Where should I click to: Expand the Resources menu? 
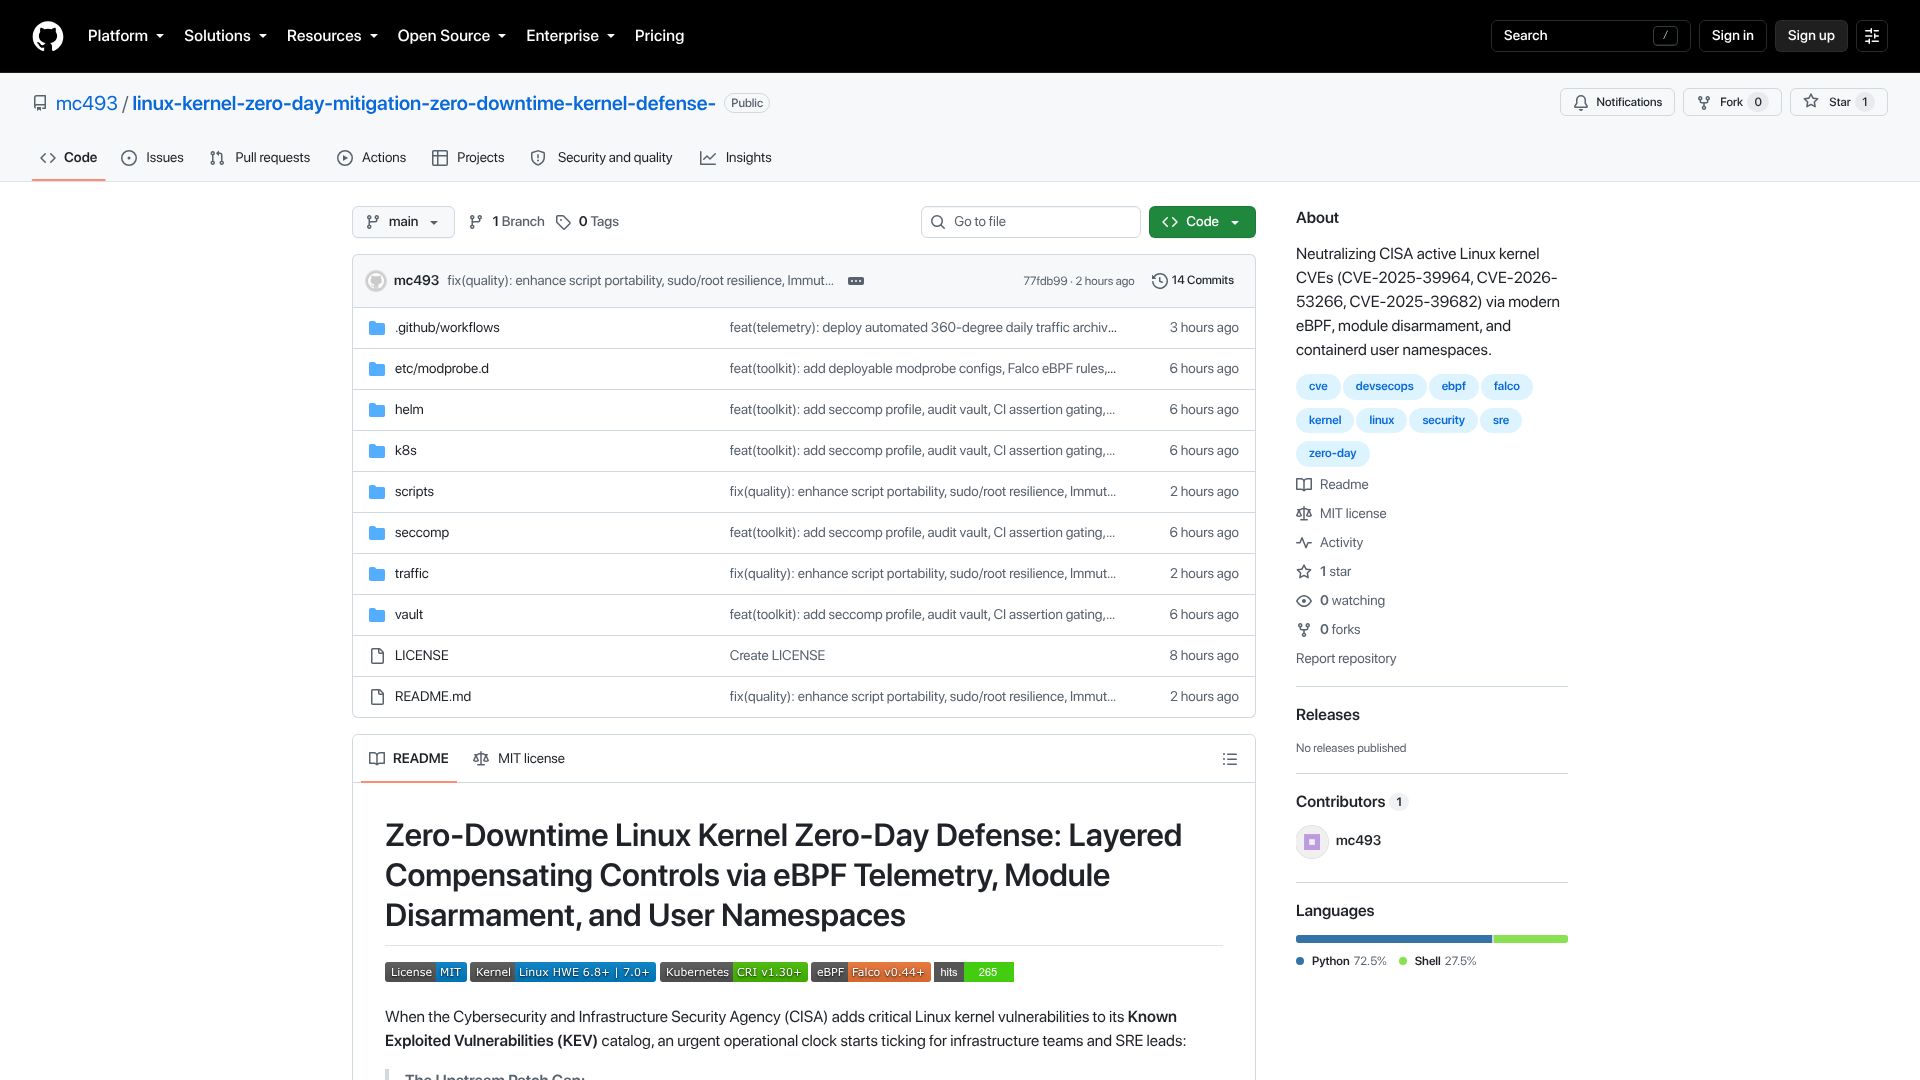click(333, 36)
